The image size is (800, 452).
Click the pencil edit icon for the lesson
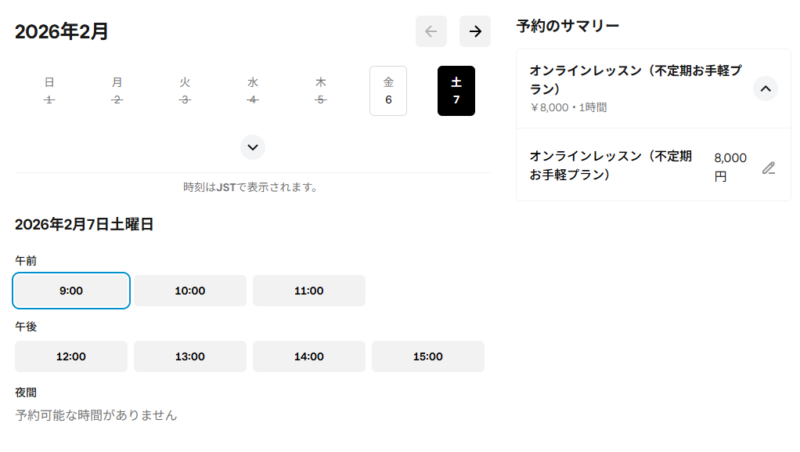pyautogui.click(x=768, y=168)
